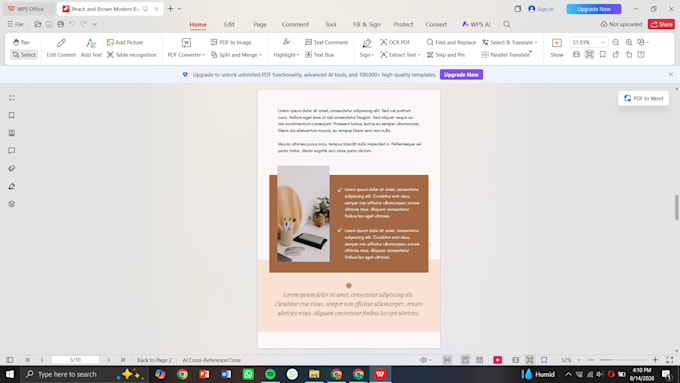The image size is (680, 383).
Task: Expand the Highlight dropdown
Action: 286,48
